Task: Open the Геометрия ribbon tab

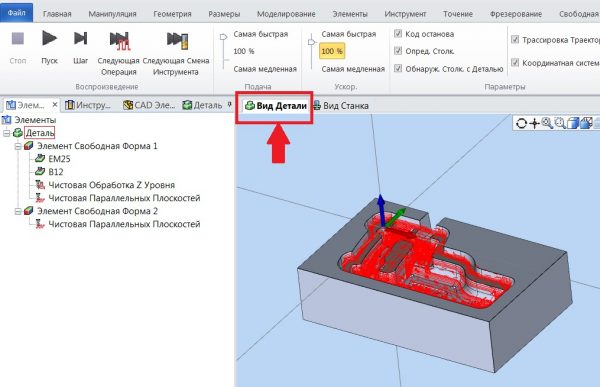Action: click(172, 14)
